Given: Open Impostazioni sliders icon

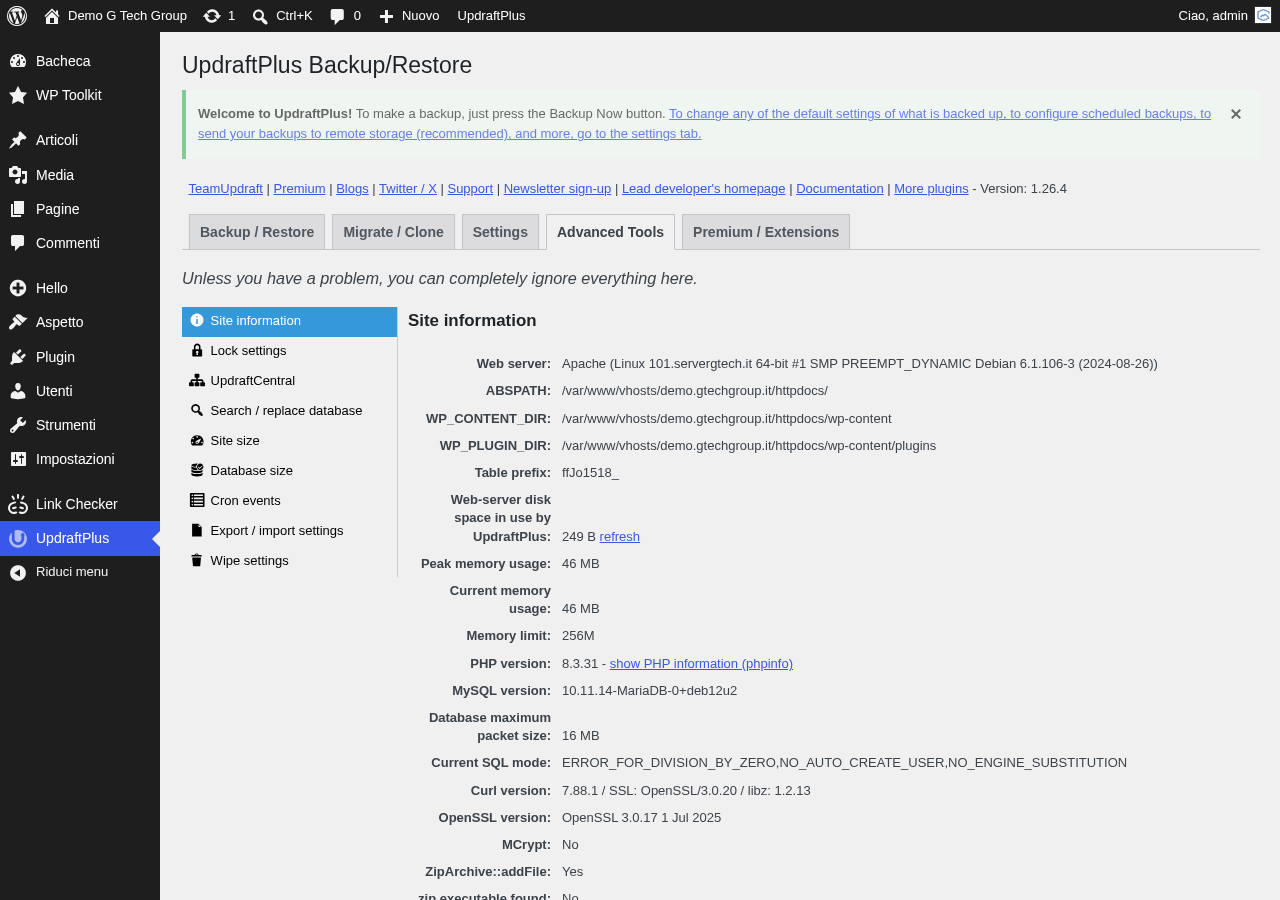Looking at the screenshot, I should 18,459.
